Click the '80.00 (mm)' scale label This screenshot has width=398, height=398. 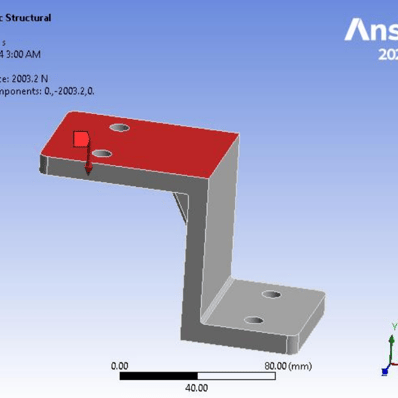point(288,366)
